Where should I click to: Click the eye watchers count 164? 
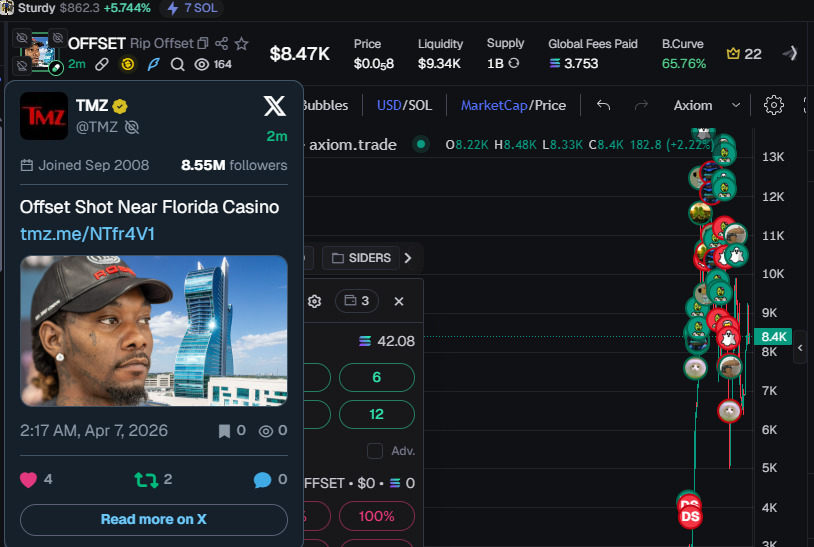coord(213,64)
